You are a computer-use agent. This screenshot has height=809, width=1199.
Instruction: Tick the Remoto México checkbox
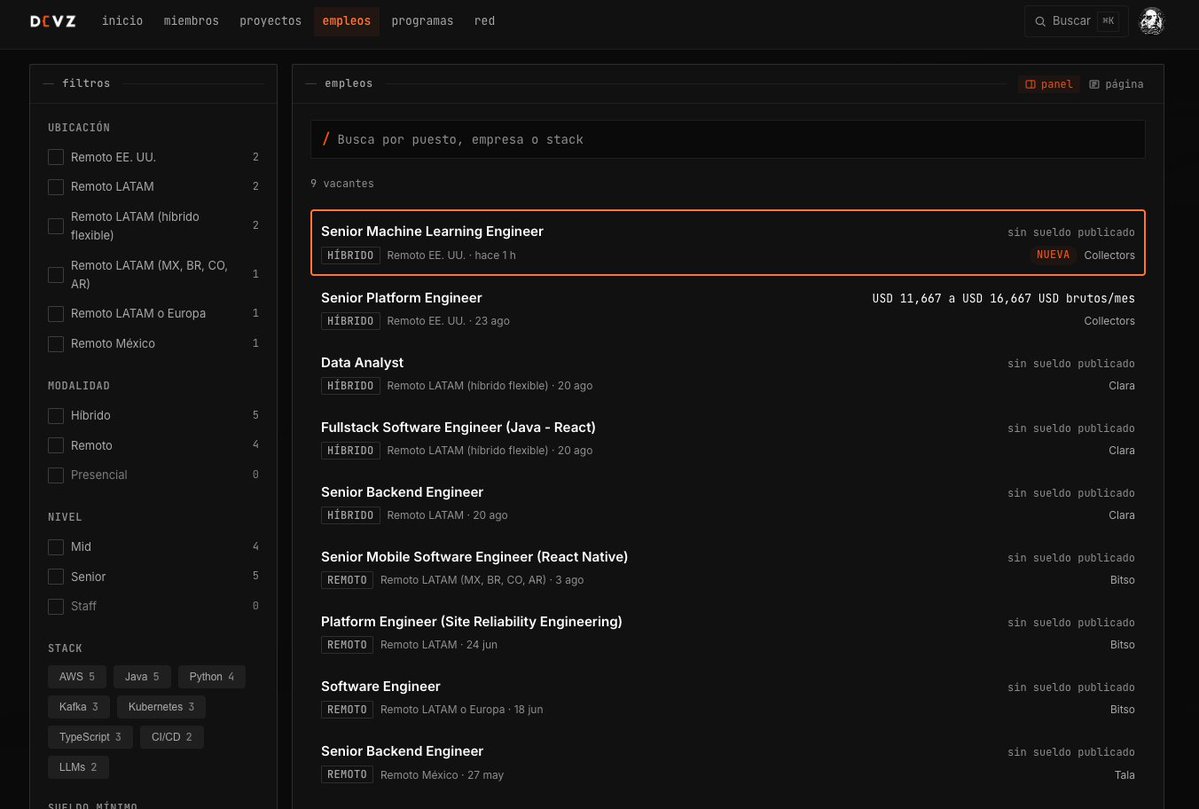(x=56, y=344)
